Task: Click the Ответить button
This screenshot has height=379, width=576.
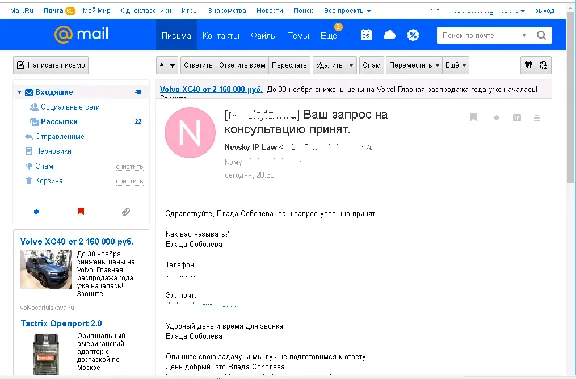Action: pos(198,65)
